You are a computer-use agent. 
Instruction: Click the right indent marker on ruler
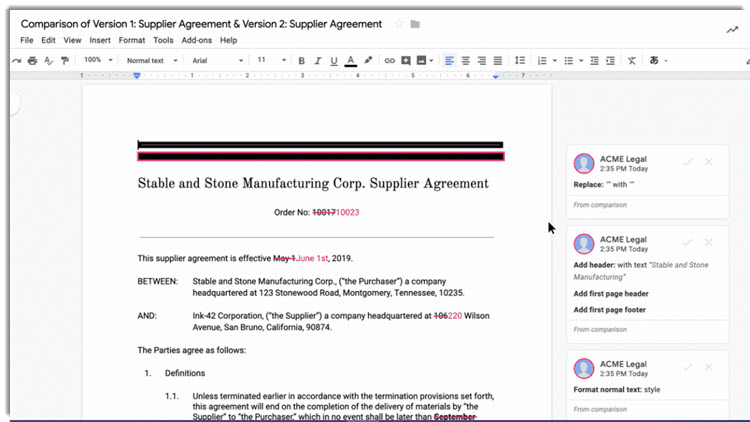pos(496,76)
